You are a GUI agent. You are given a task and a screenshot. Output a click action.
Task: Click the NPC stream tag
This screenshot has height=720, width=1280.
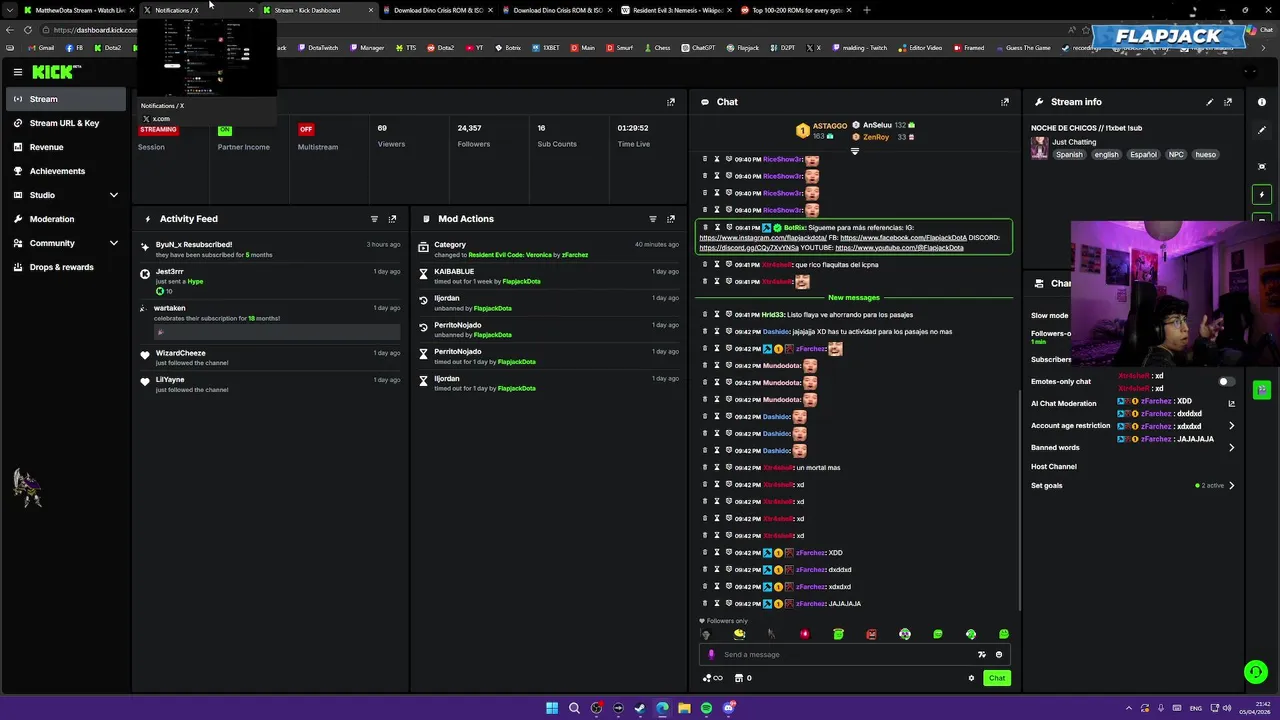1176,155
